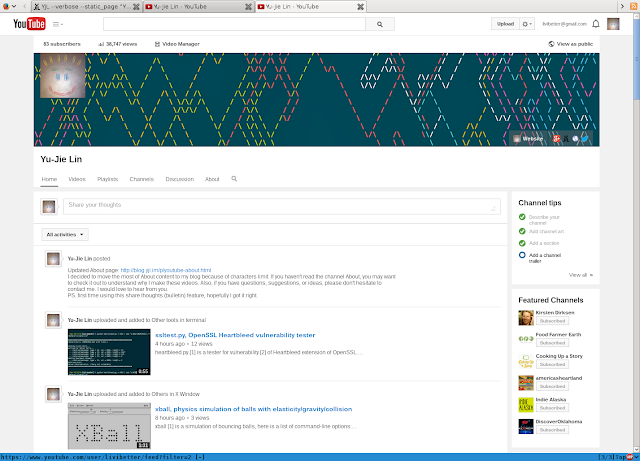Open xball physics simulation video title

(x=253, y=409)
